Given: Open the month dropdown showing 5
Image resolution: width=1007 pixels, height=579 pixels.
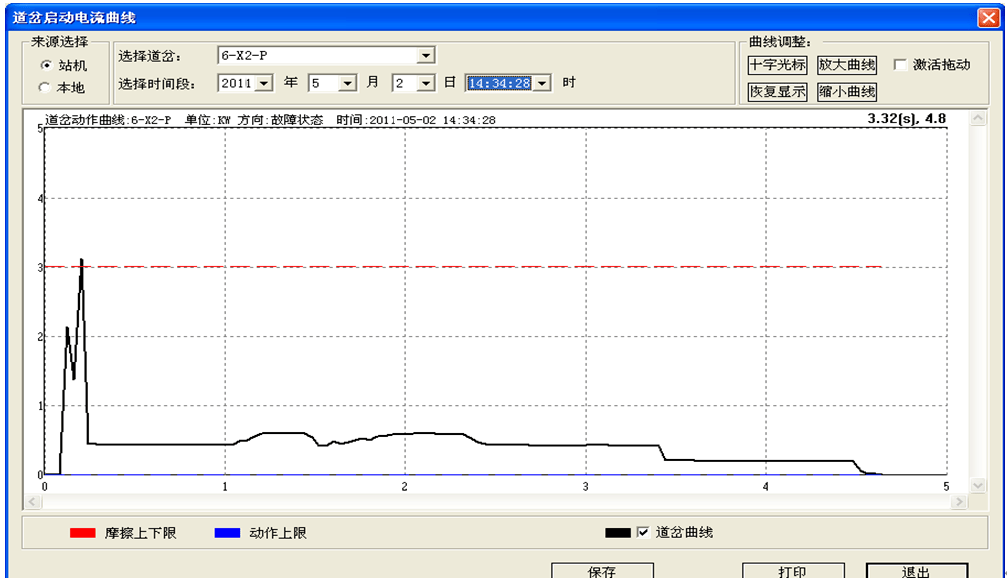Looking at the screenshot, I should coord(345,83).
